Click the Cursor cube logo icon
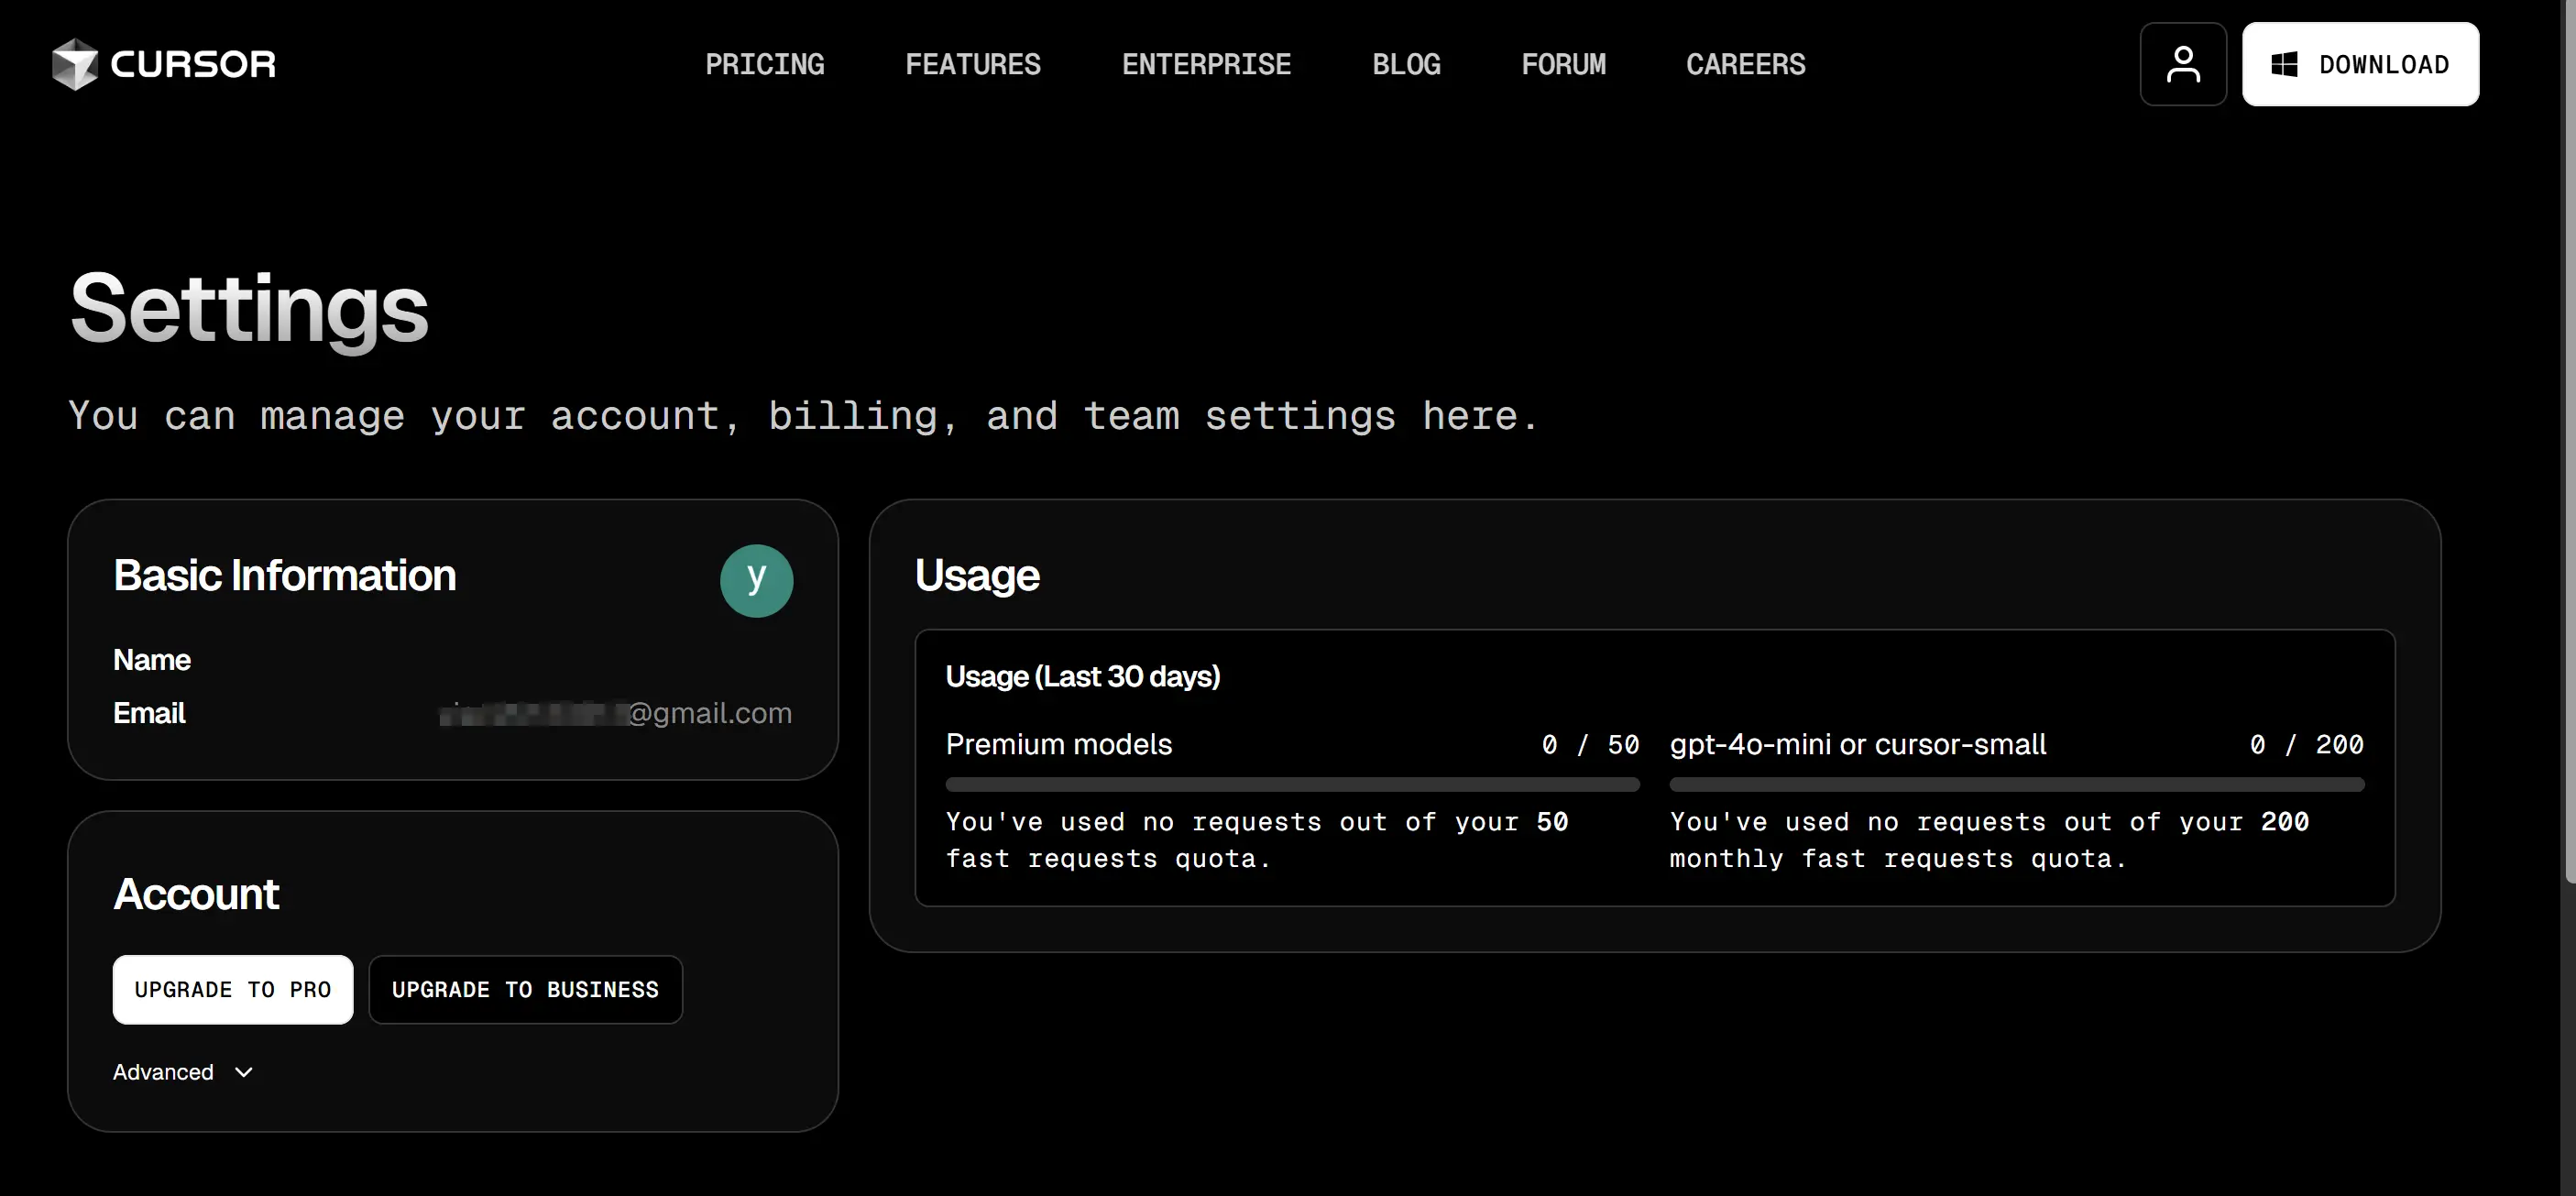This screenshot has width=2576, height=1196. tap(75, 64)
